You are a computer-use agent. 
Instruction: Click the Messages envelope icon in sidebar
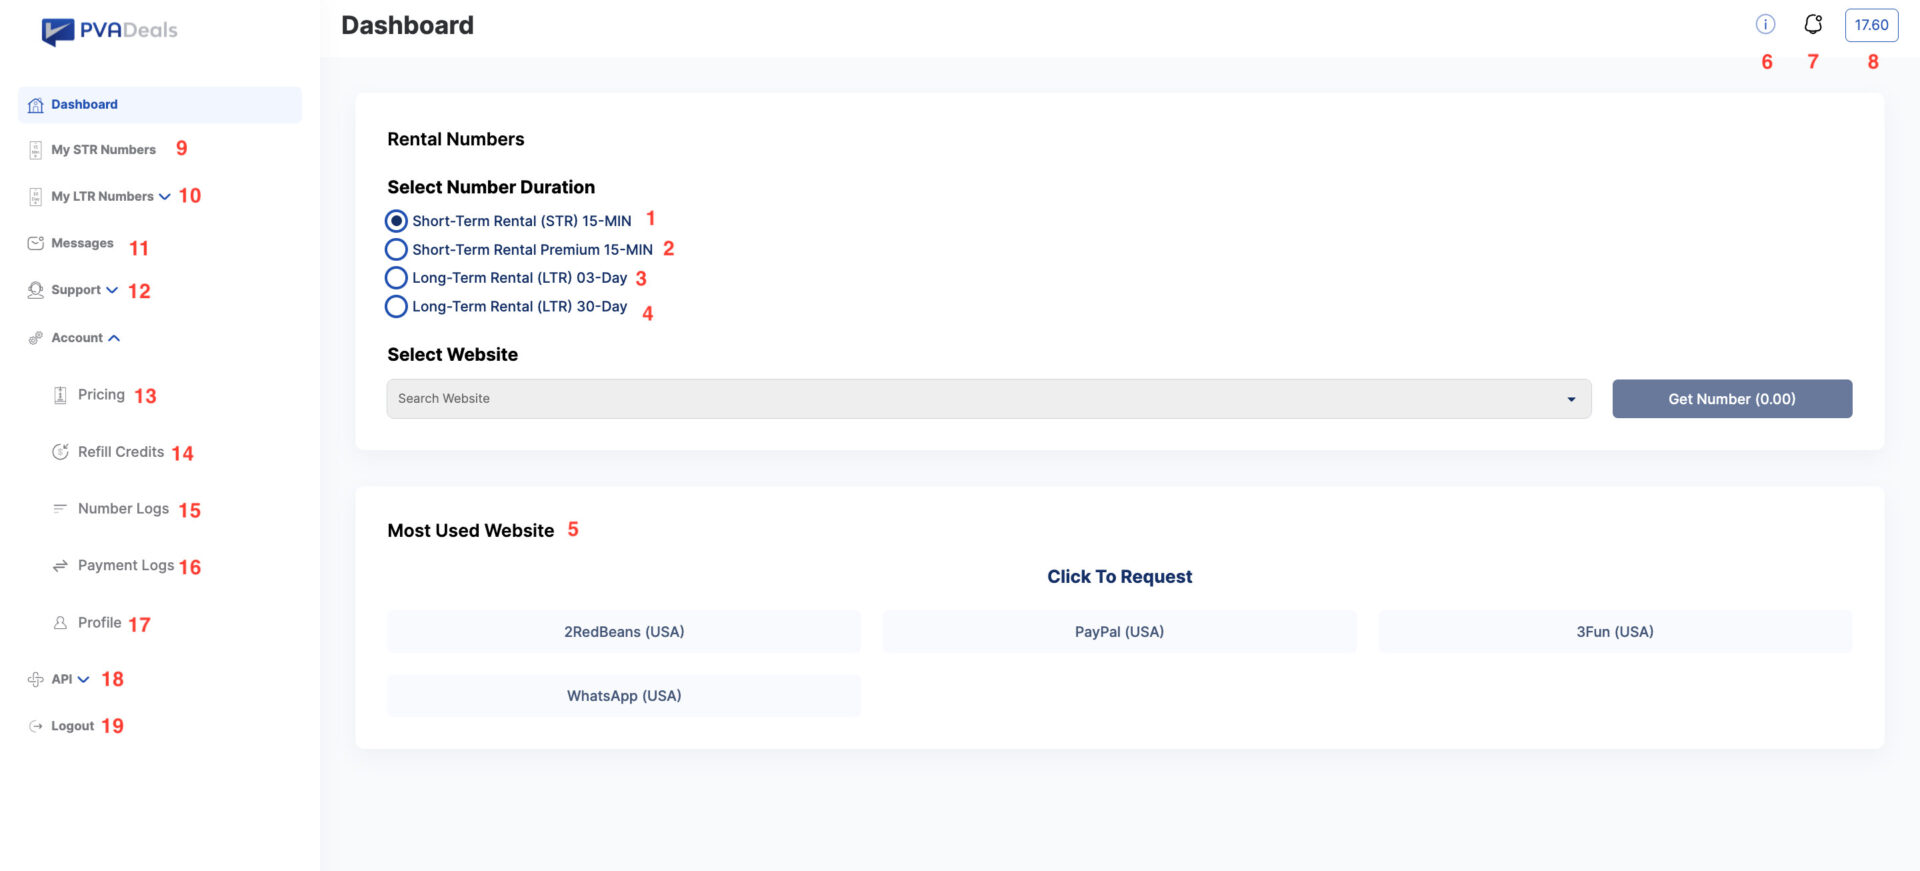pos(36,243)
